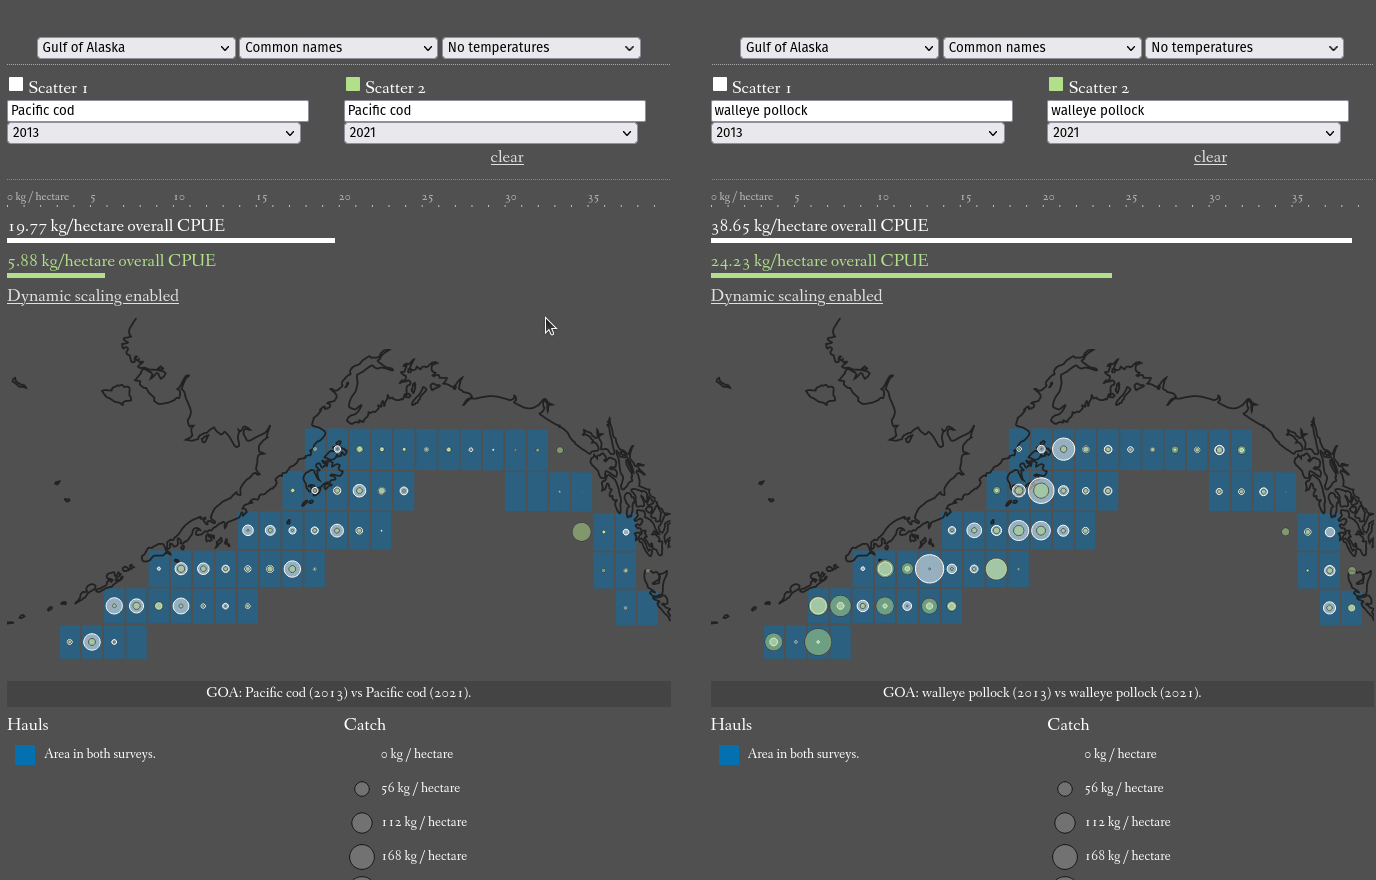Click the green Scatter 2 swatch in left panel
Image resolution: width=1376 pixels, height=880 pixels.
pyautogui.click(x=353, y=85)
